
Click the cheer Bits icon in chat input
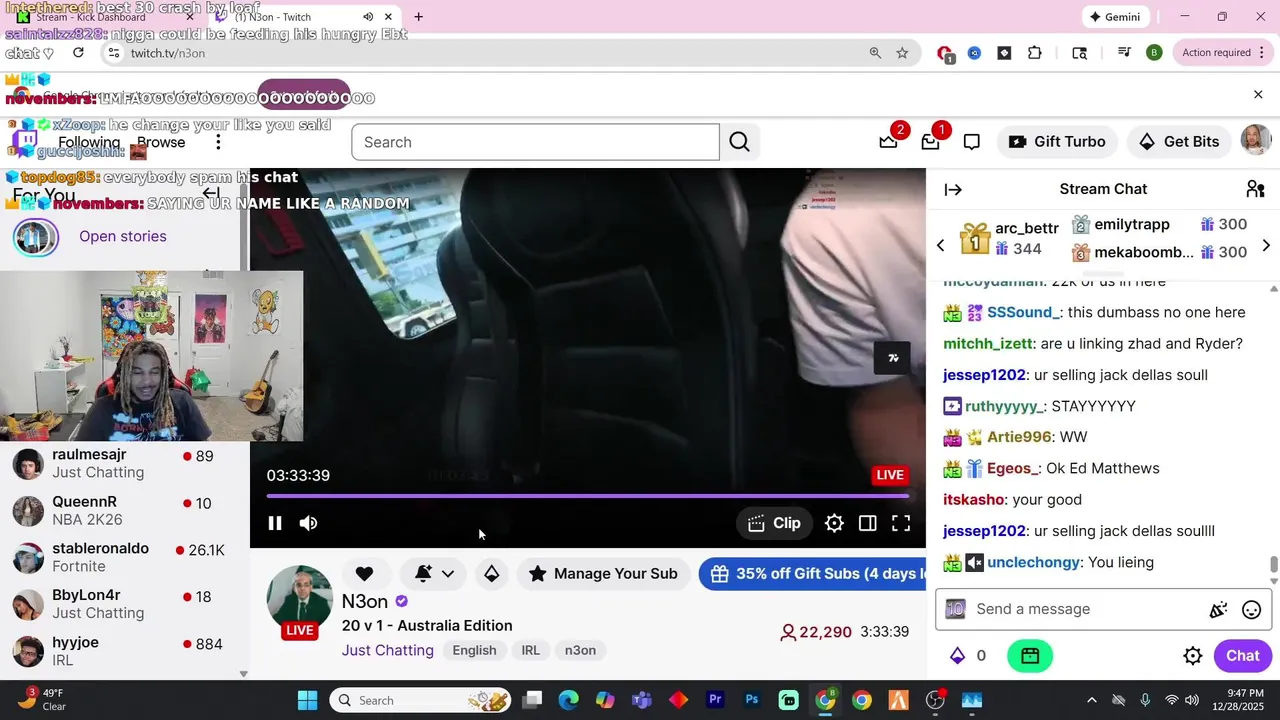tap(1218, 610)
